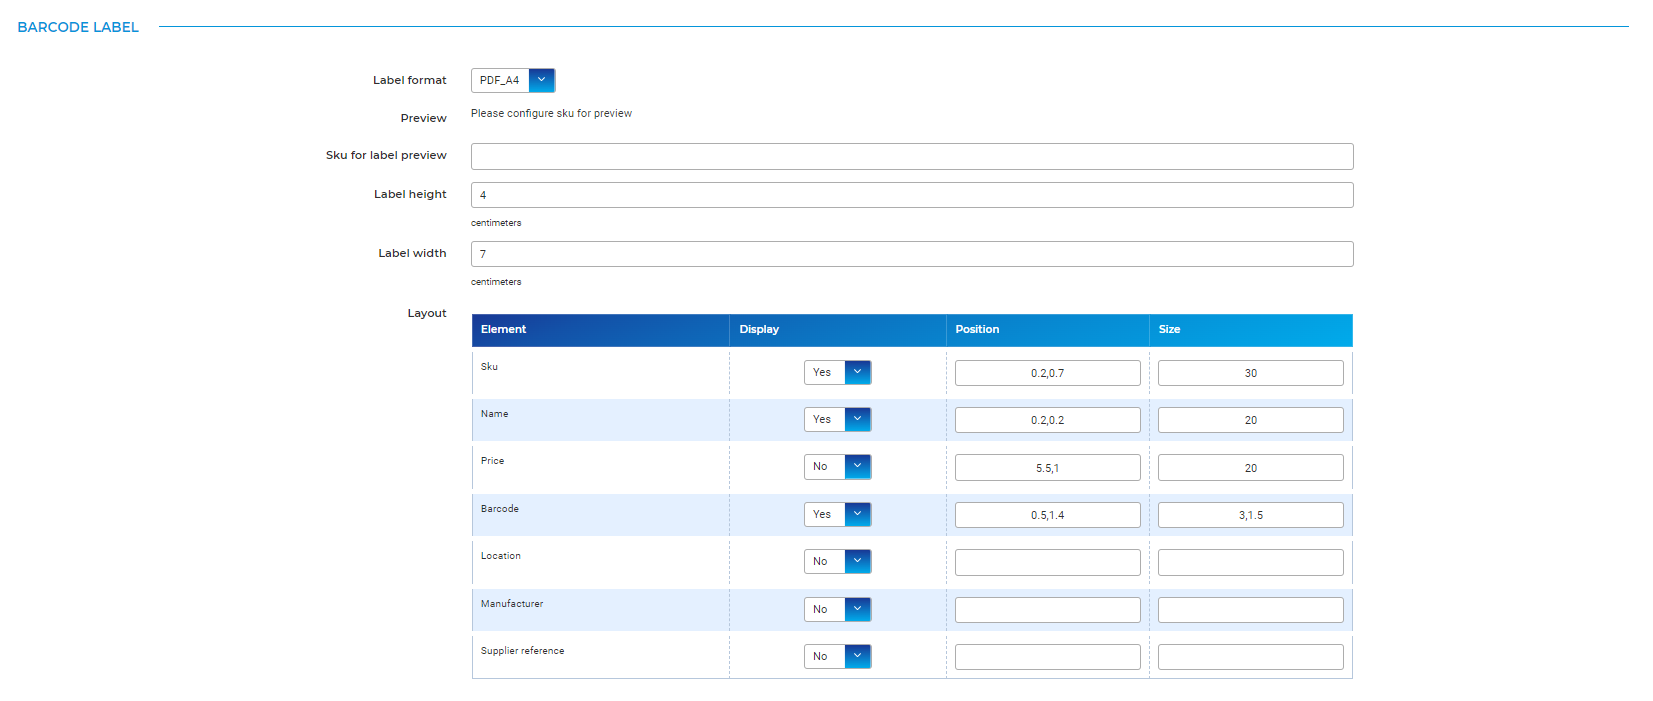The height and width of the screenshot is (701, 1653).
Task: Click the Supplier reference position field
Action: tap(1047, 657)
